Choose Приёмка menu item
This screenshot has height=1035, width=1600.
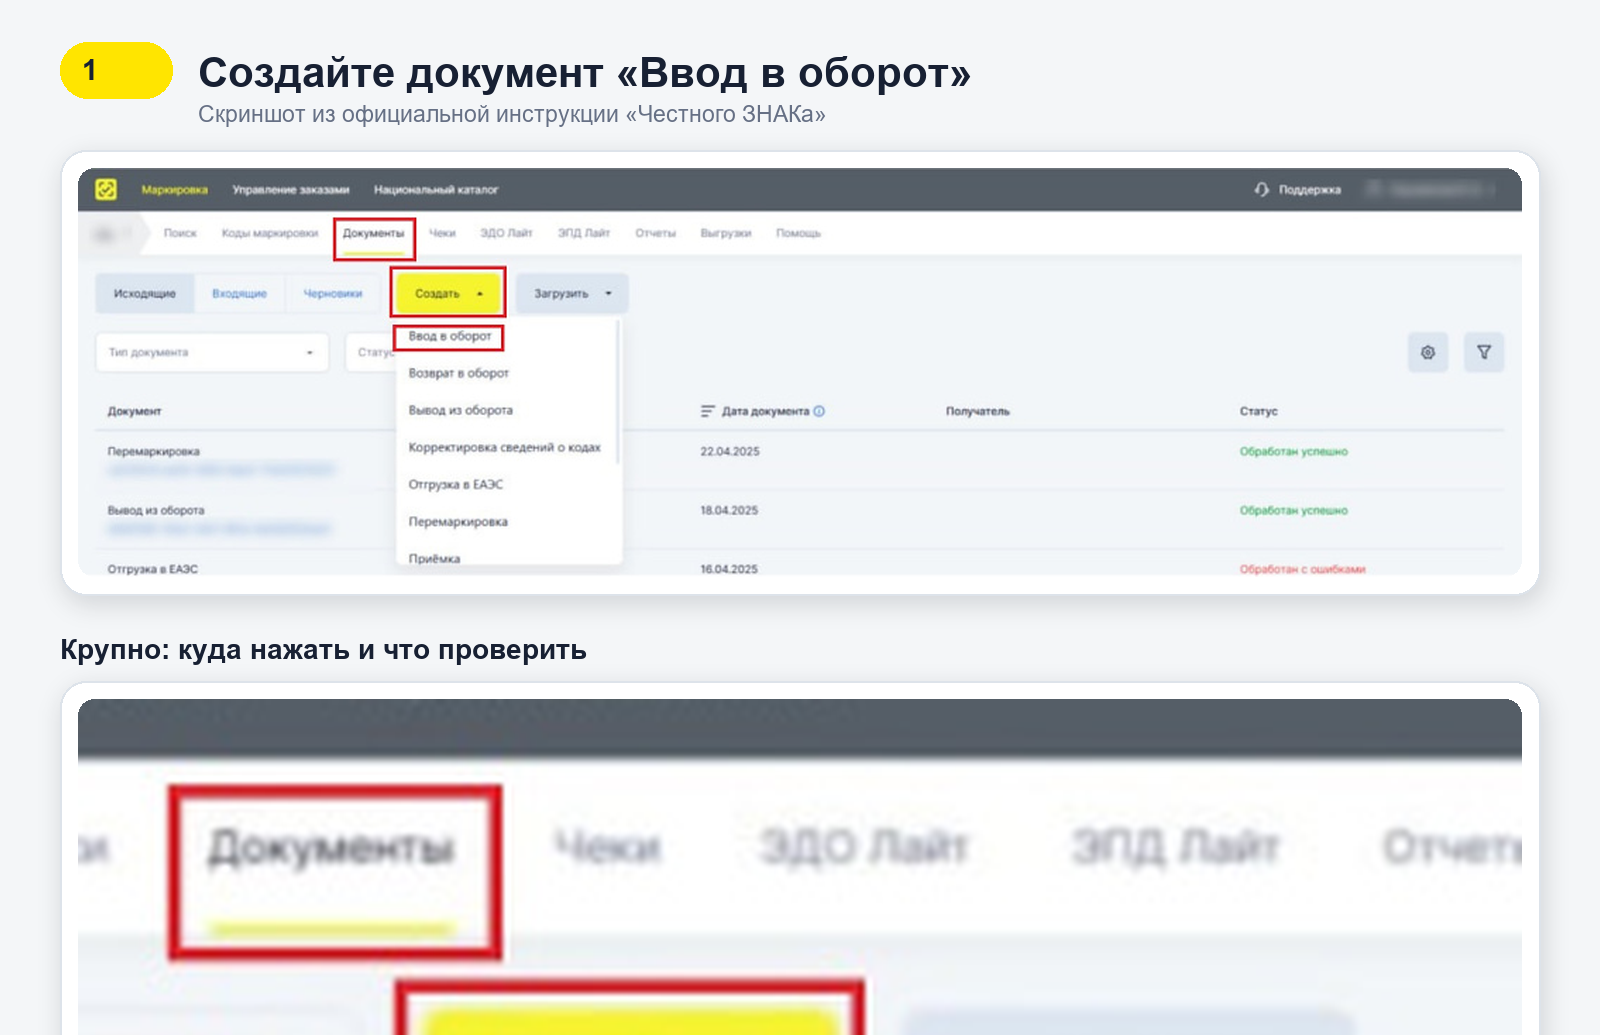(x=434, y=558)
